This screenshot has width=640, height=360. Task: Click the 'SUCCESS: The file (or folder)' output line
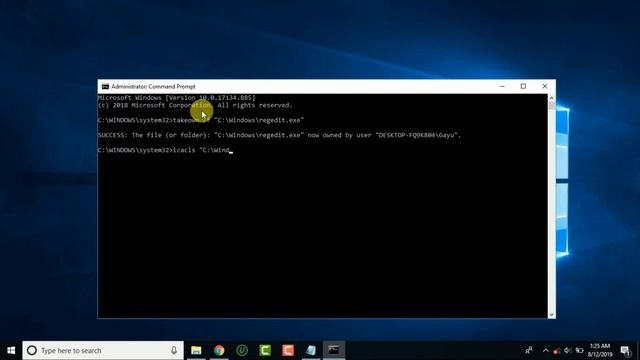tap(279, 135)
